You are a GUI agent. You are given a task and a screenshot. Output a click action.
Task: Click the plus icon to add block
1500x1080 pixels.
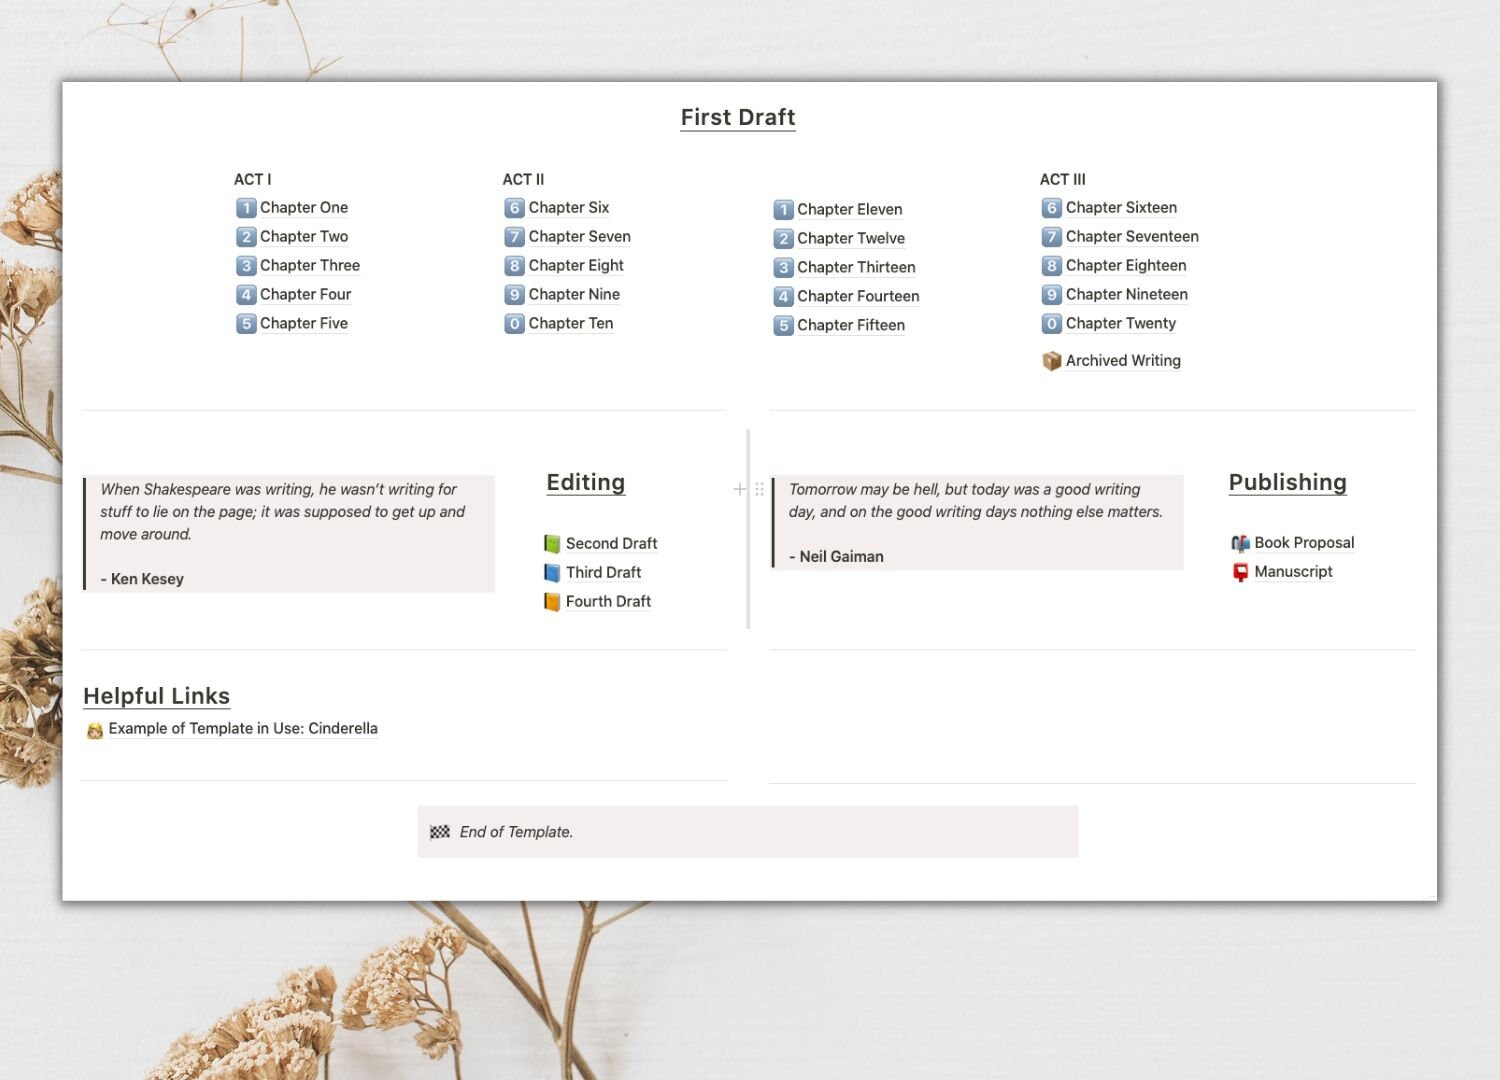click(x=740, y=489)
